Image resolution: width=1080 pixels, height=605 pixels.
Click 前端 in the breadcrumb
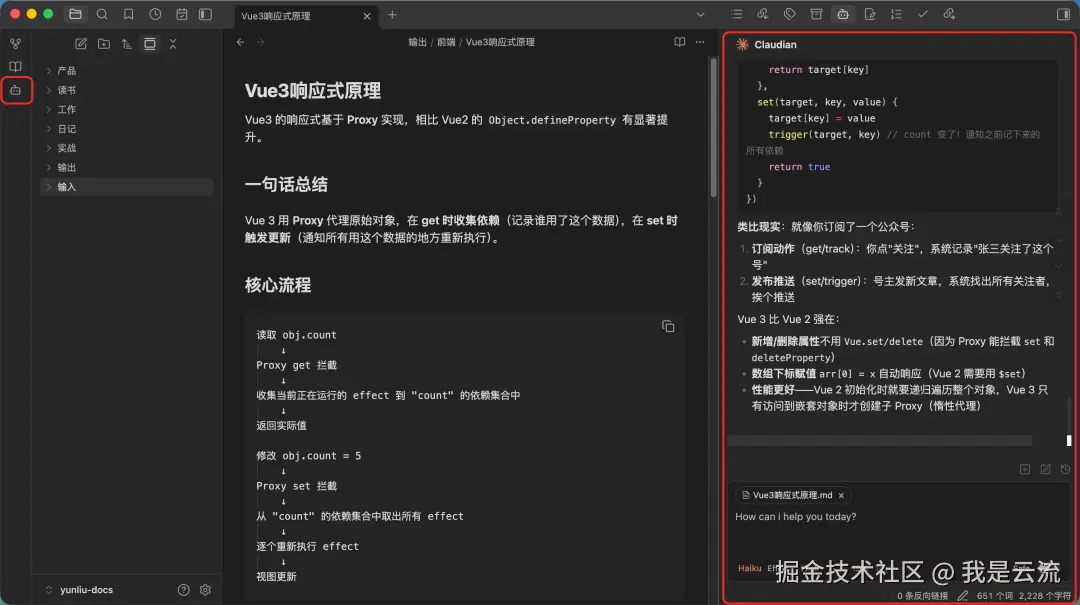tap(446, 42)
